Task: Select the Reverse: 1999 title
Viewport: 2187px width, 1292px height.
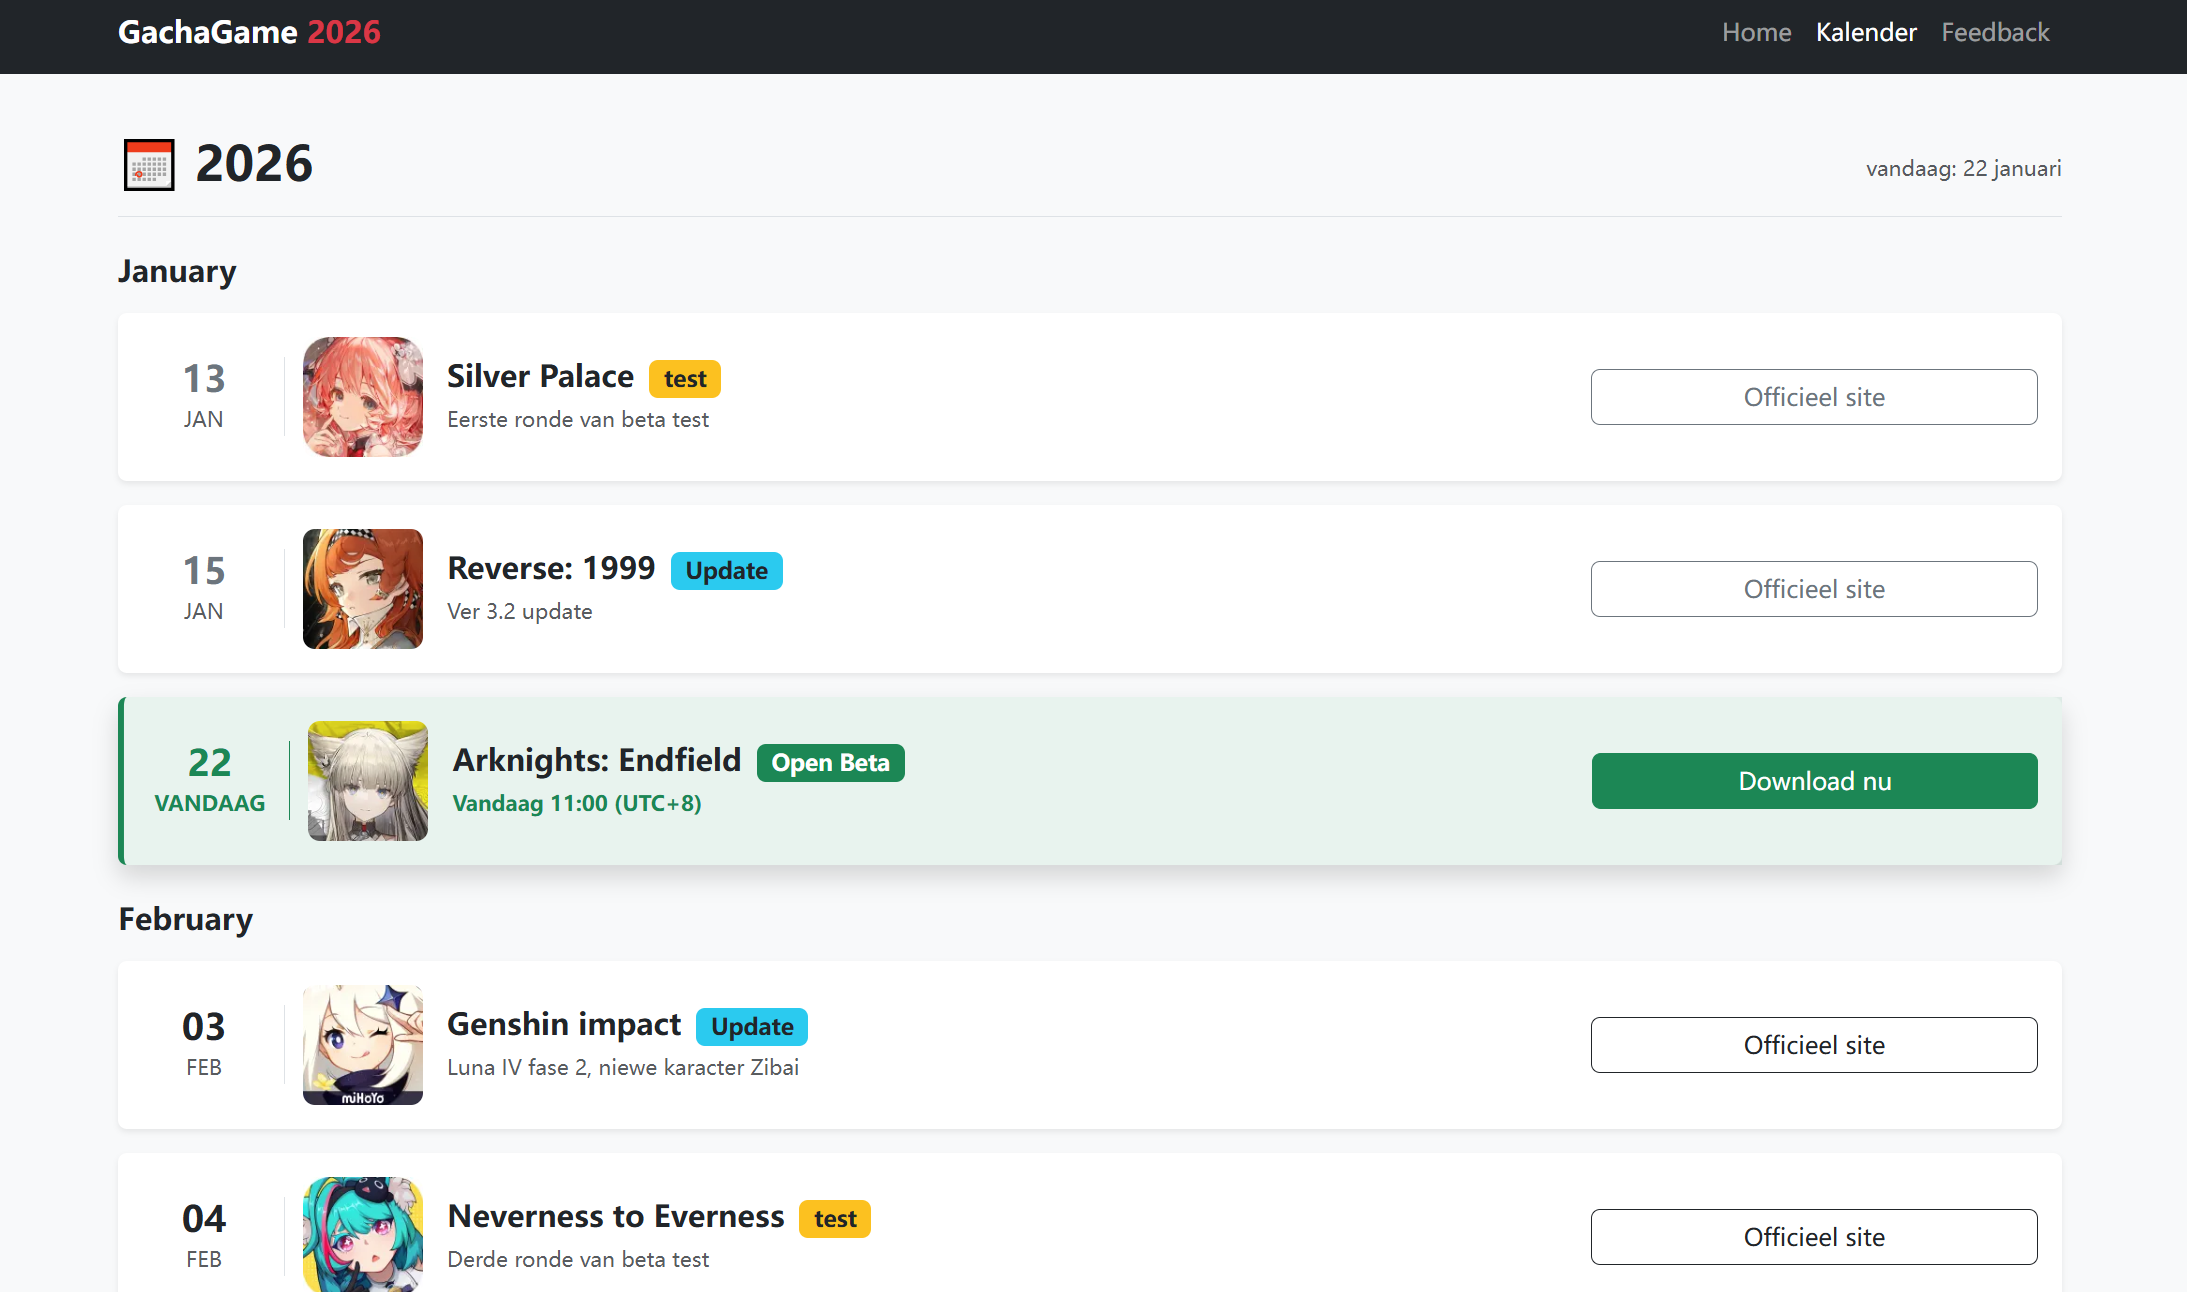Action: pyautogui.click(x=551, y=568)
